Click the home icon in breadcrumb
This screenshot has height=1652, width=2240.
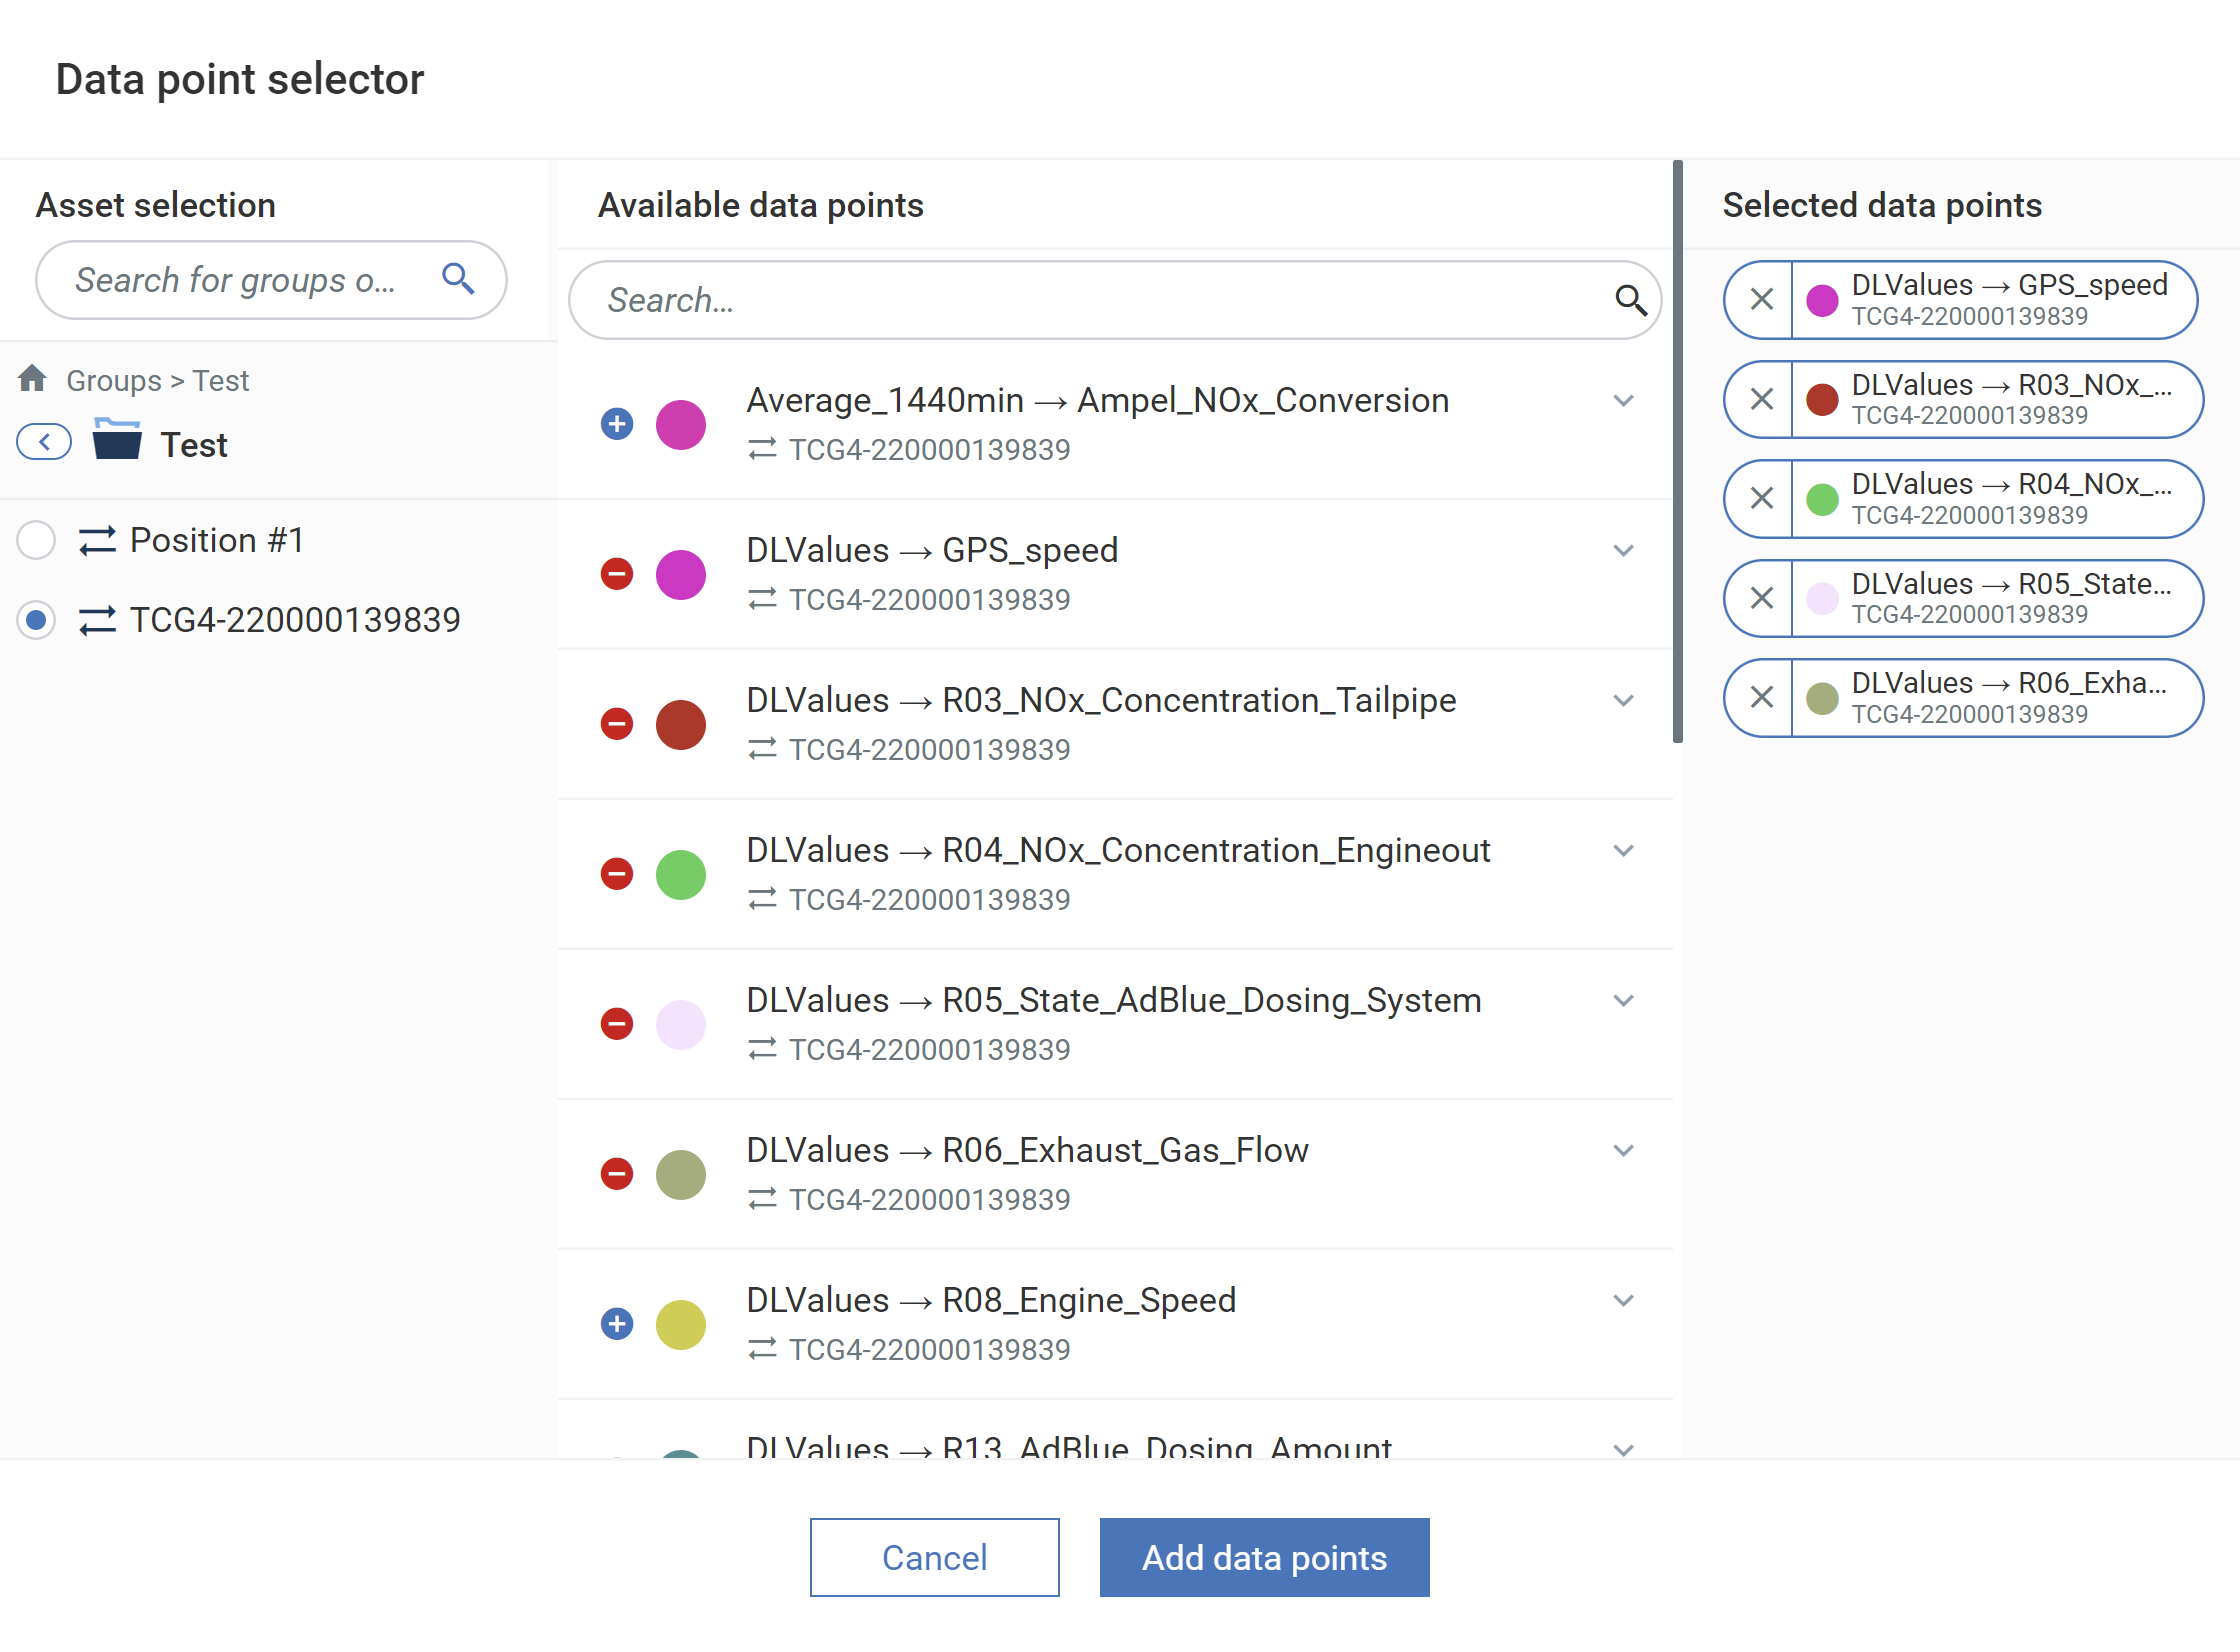[32, 379]
